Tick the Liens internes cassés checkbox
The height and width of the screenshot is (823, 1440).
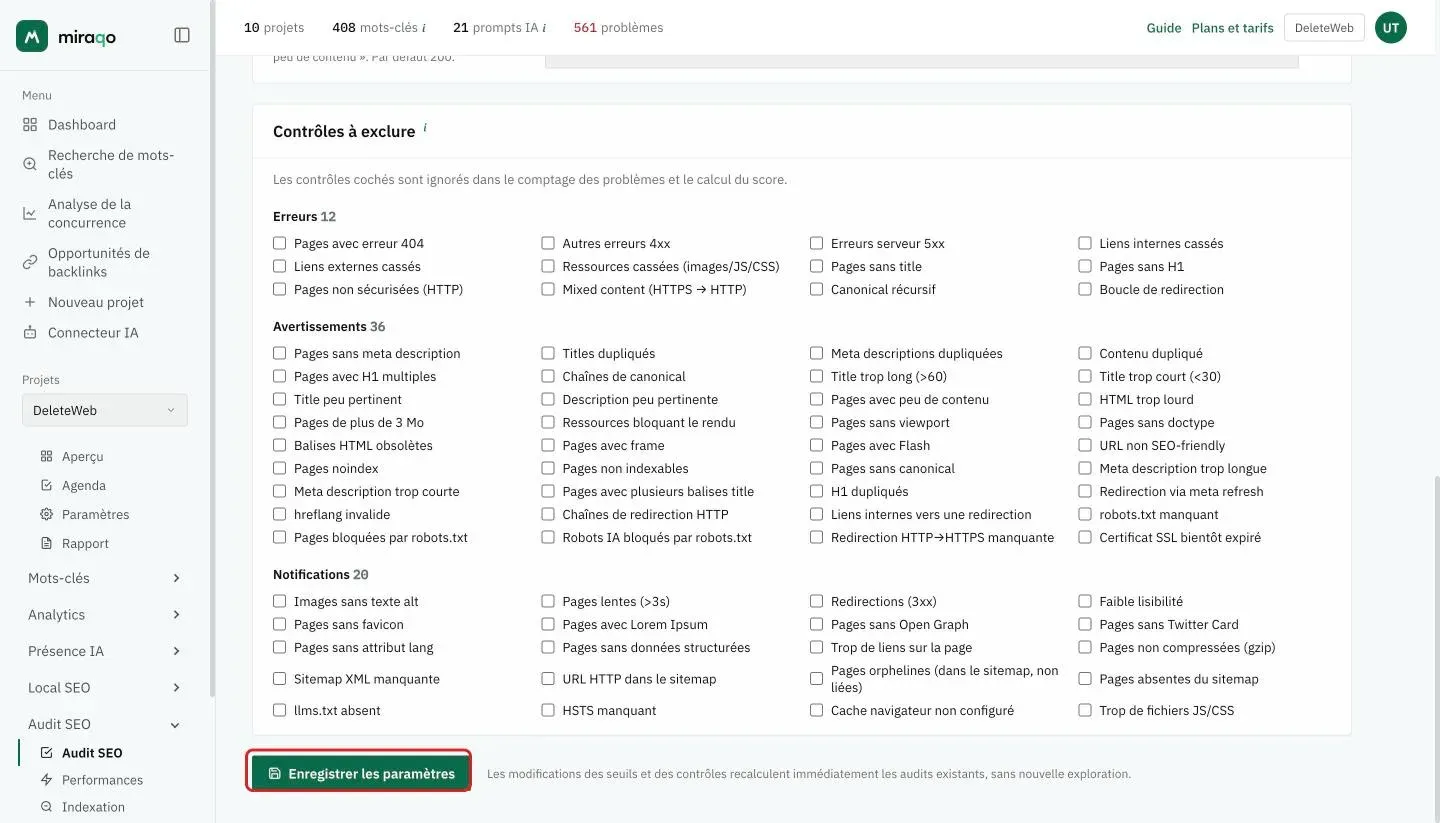(x=1085, y=243)
